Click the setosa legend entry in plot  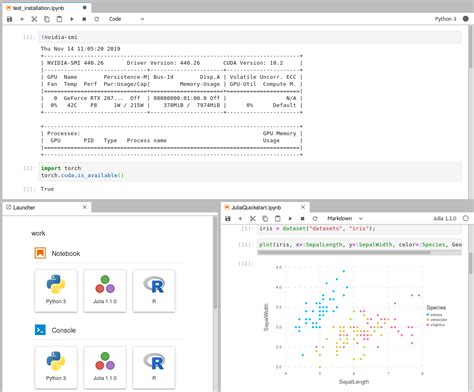(435, 315)
